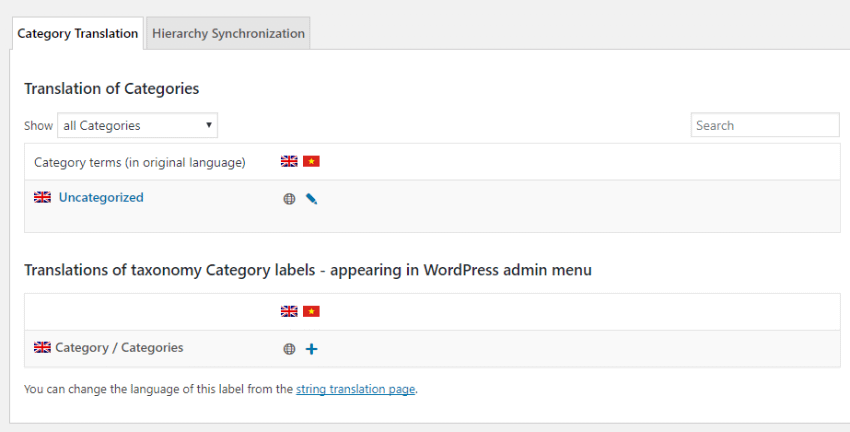Click the Vietnam flag in Category terms header
This screenshot has height=432, width=850.
[x=311, y=162]
